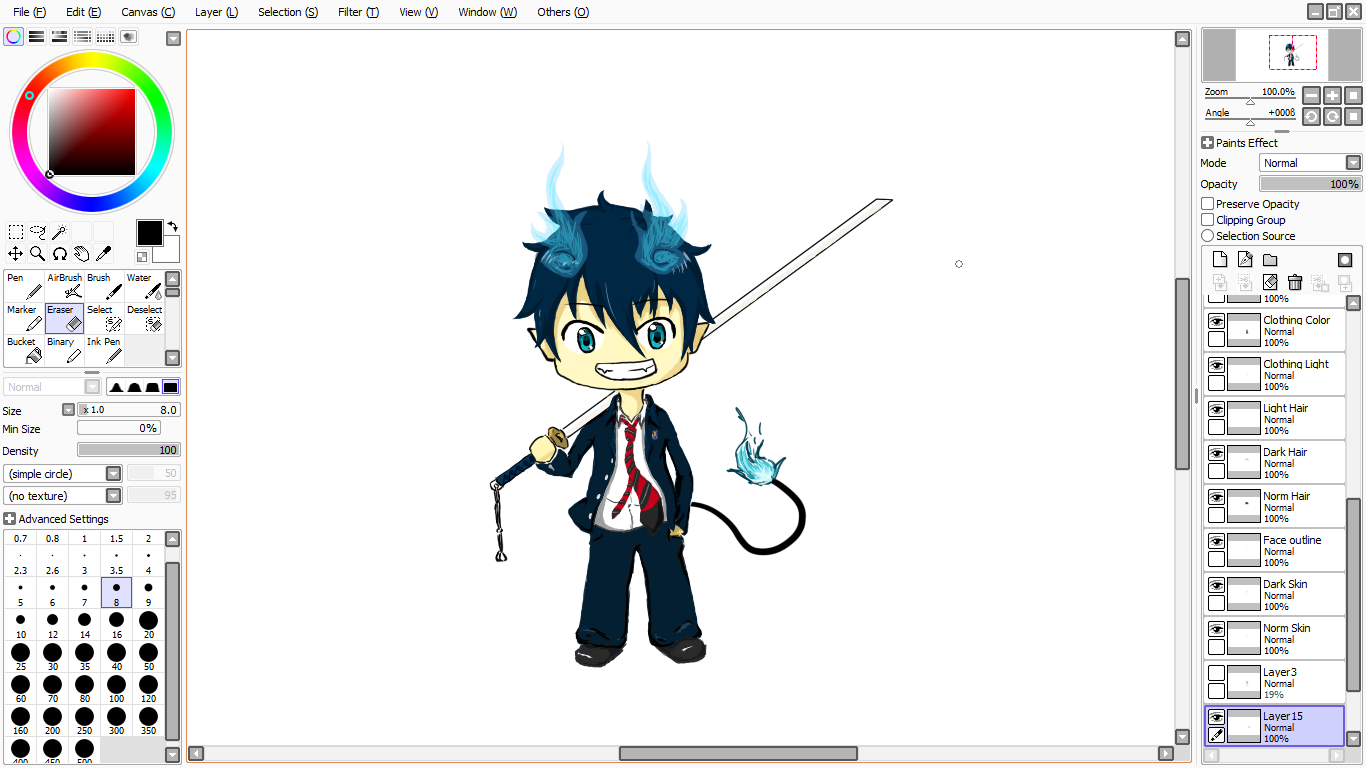Create a new layer folder
Image resolution: width=1366 pixels, height=768 pixels.
point(1270,260)
